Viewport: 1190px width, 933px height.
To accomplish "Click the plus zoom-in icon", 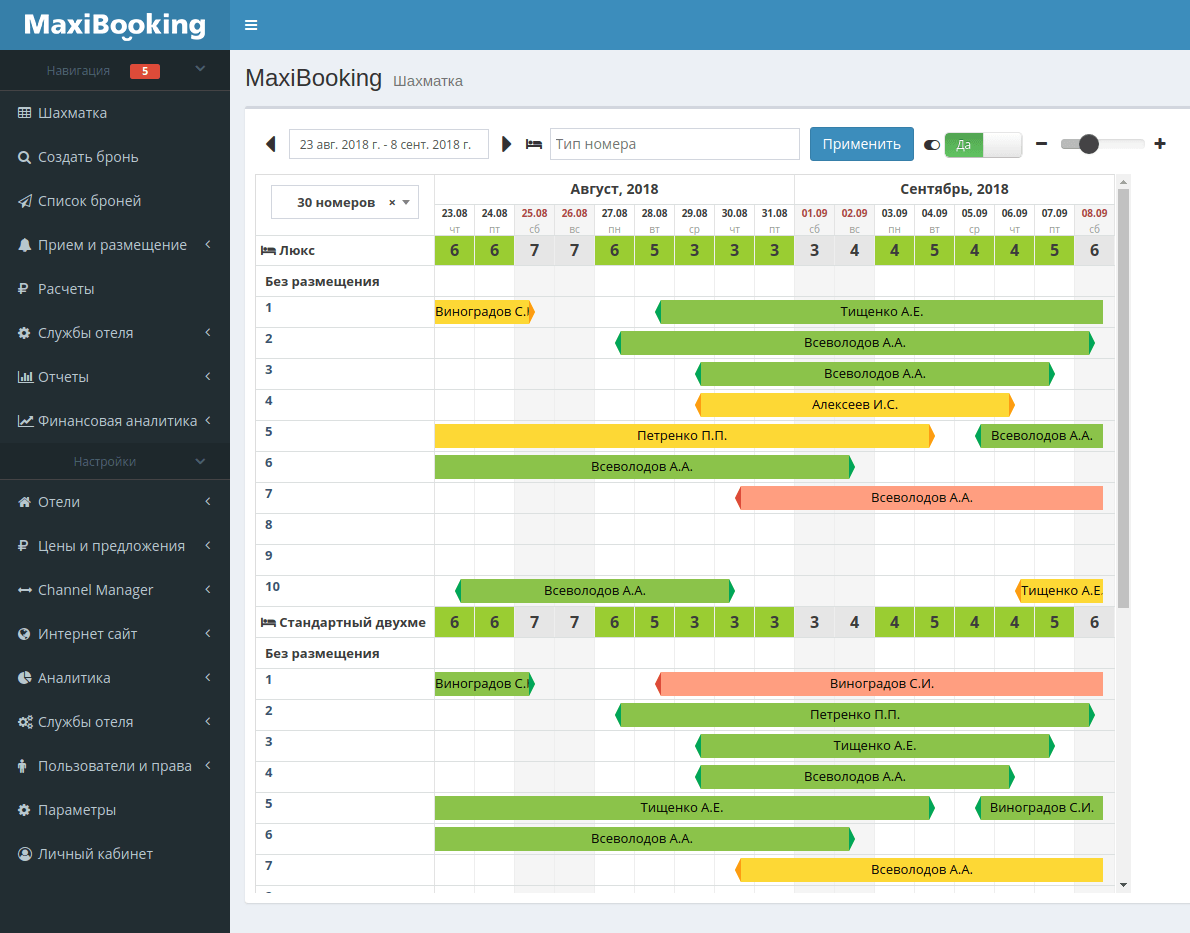I will (1160, 144).
